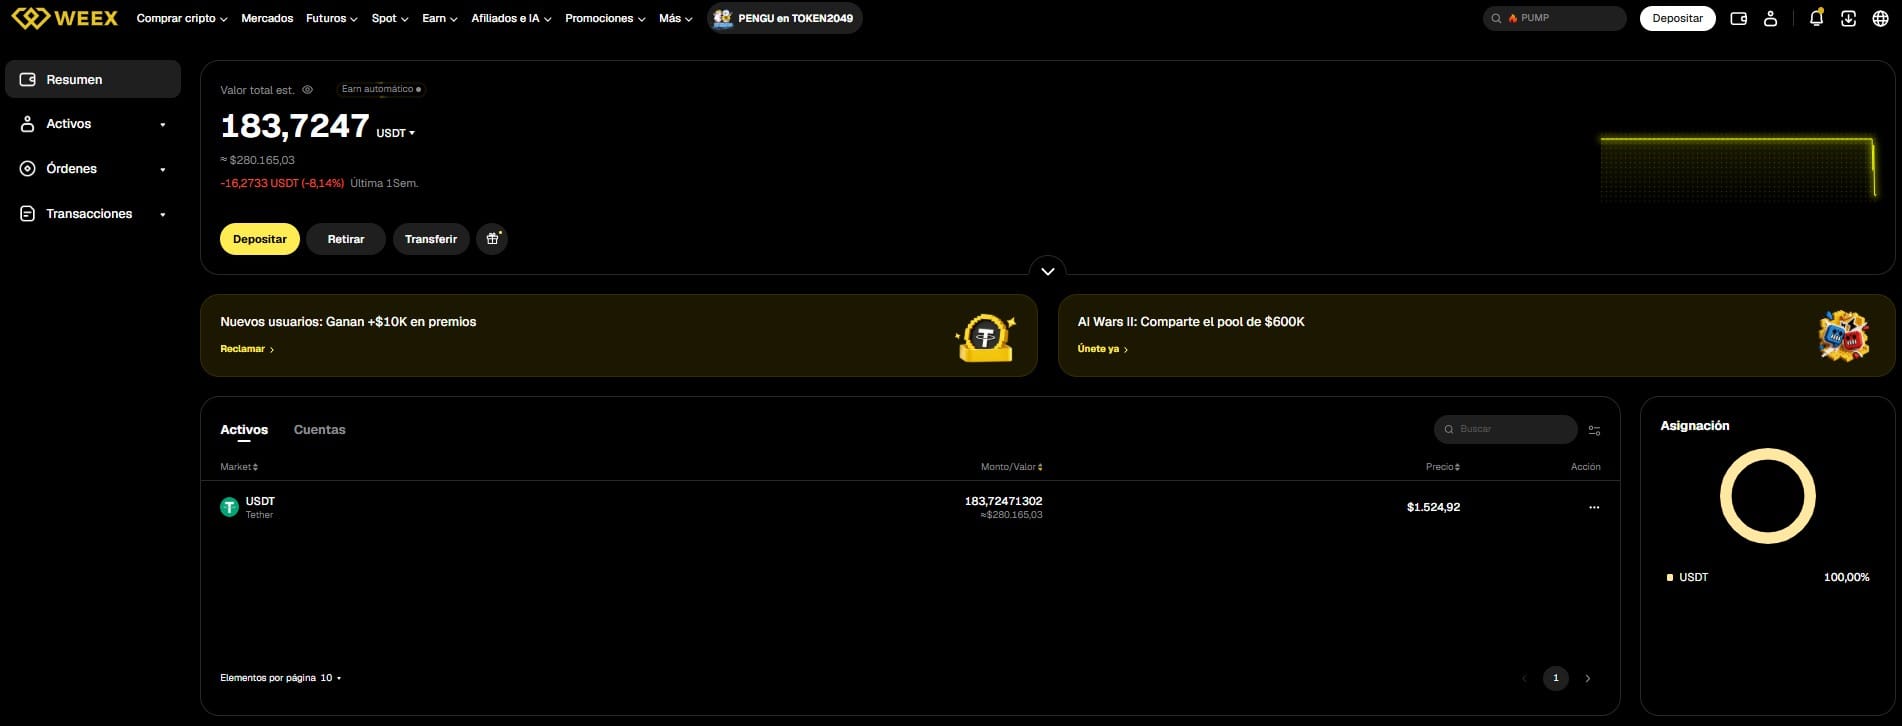Go to next page arrow in pagination
This screenshot has height=726, width=1902.
coord(1587,678)
